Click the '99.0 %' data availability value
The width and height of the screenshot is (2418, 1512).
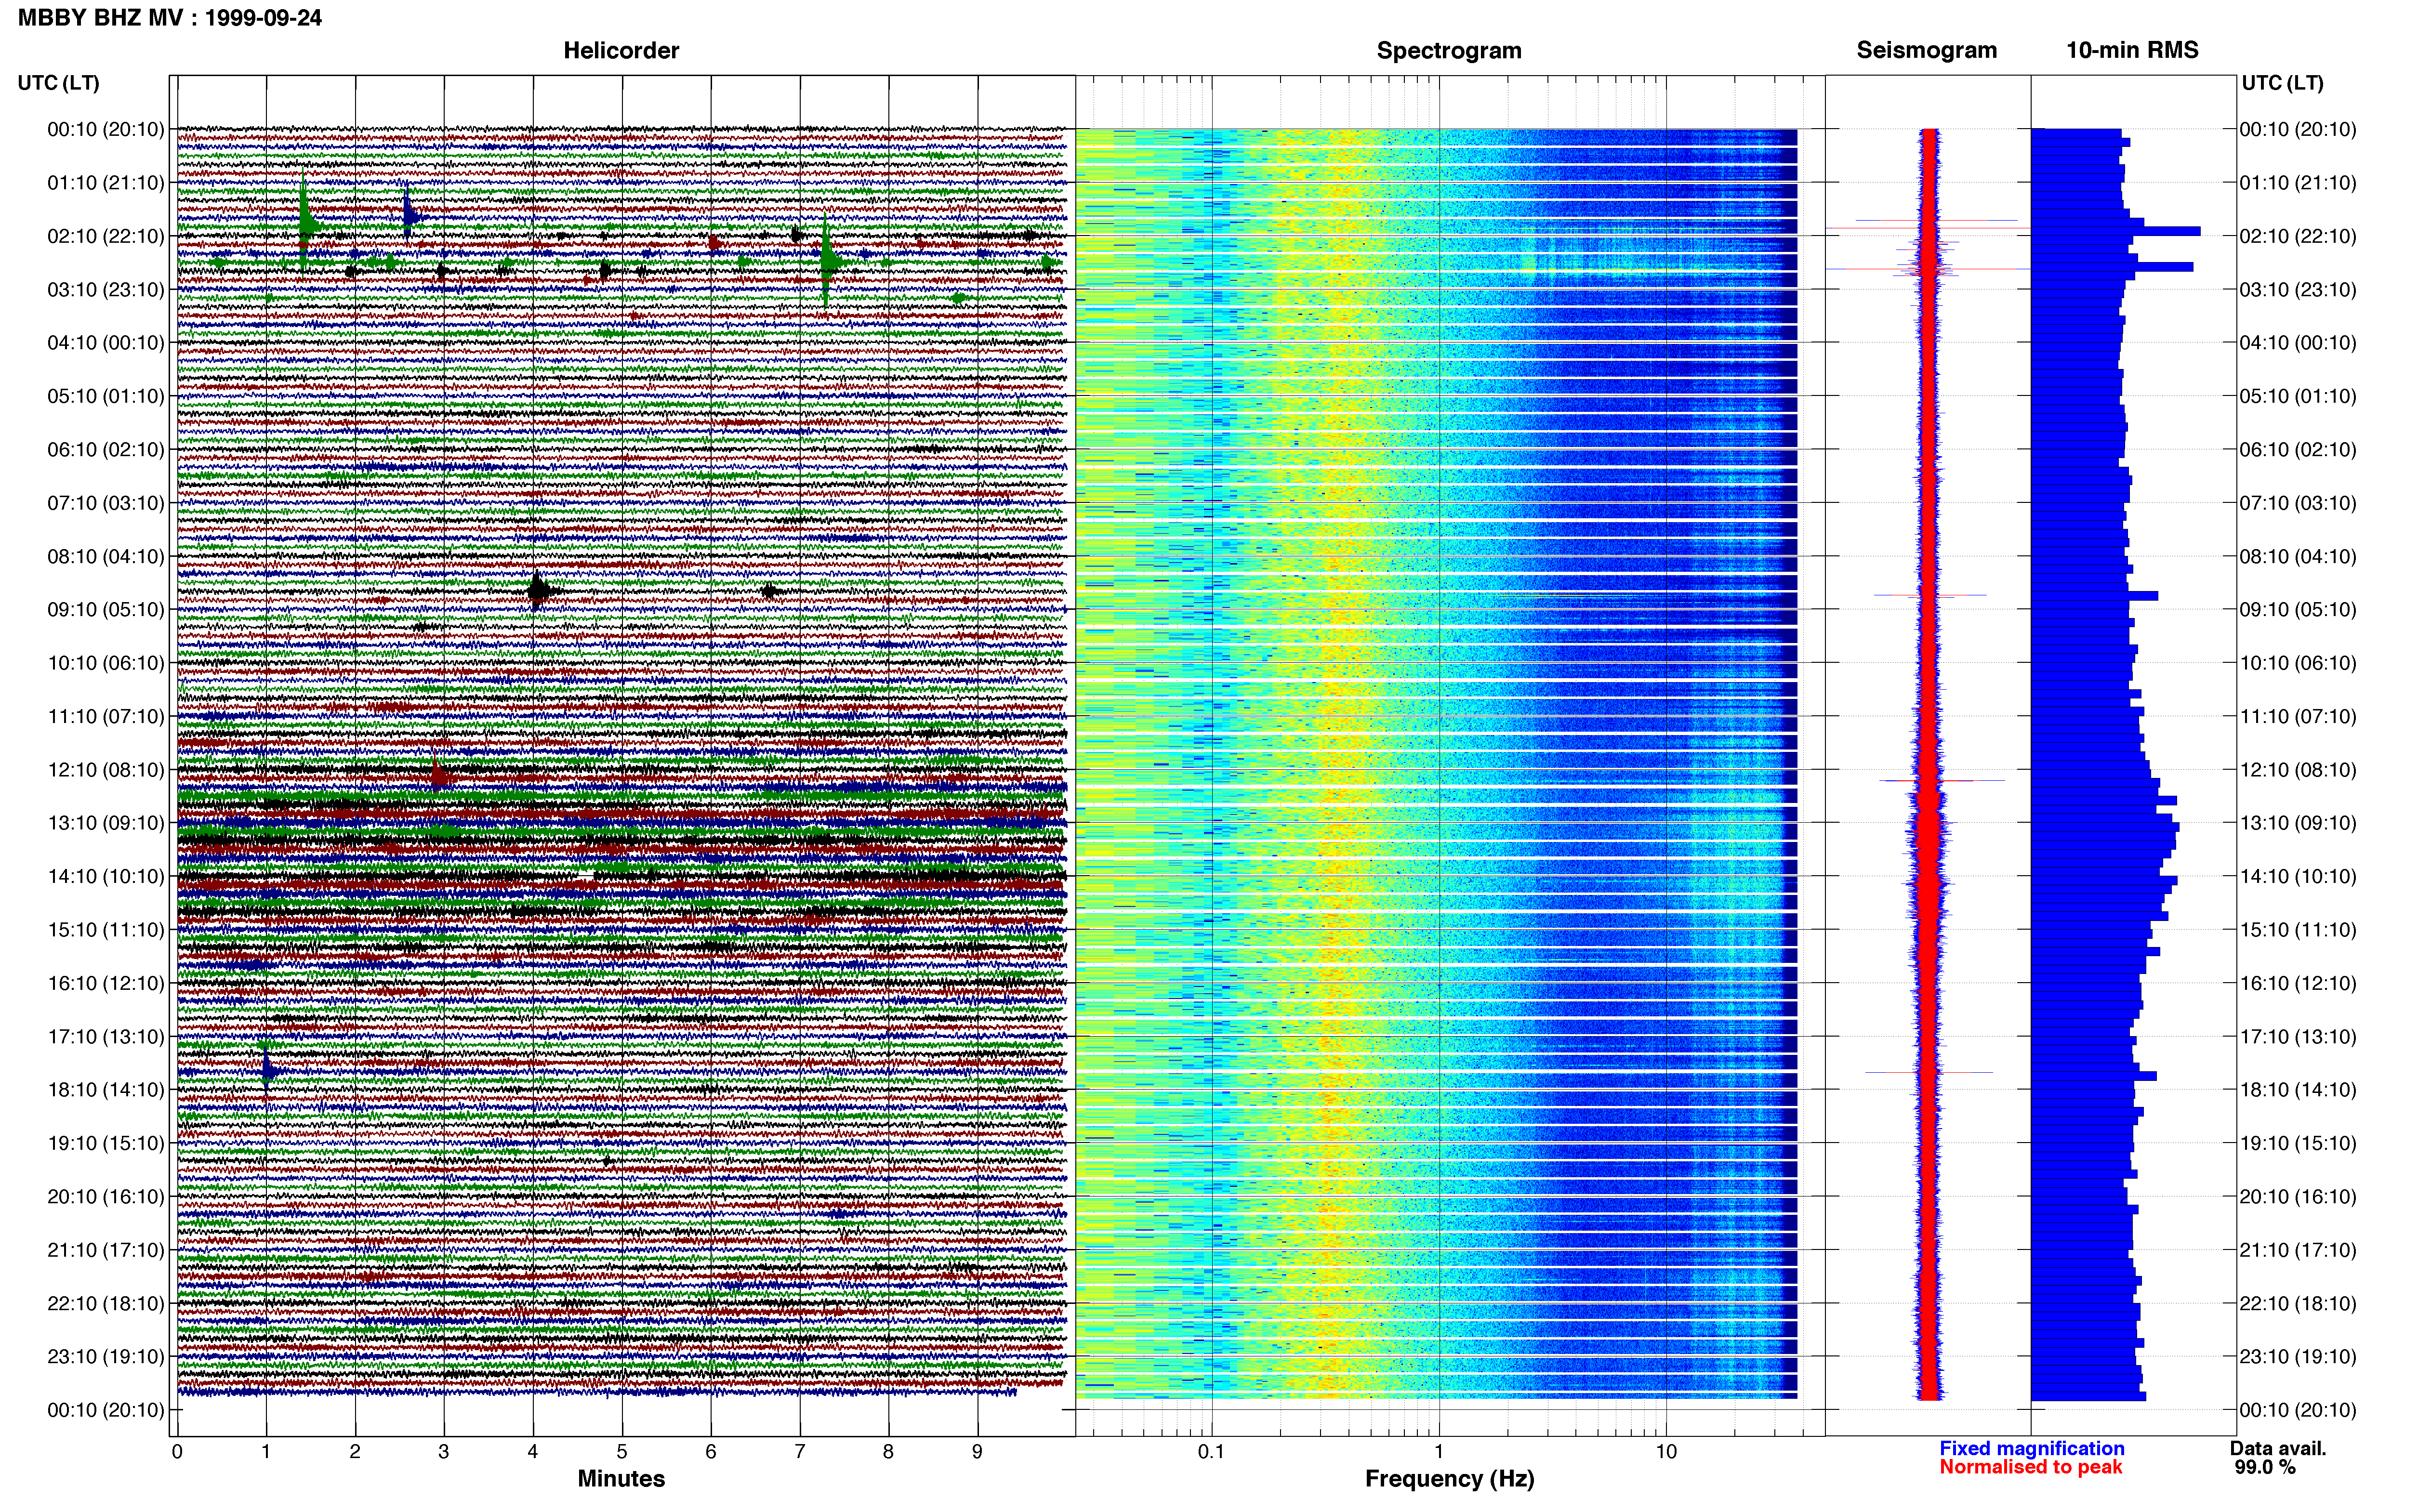pos(2265,1467)
